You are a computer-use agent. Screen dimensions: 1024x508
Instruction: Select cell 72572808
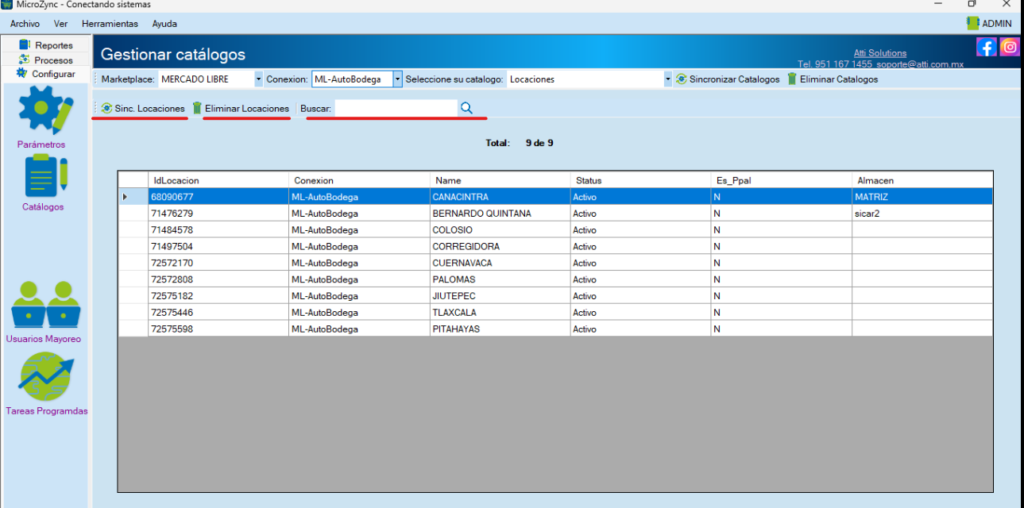coord(218,279)
